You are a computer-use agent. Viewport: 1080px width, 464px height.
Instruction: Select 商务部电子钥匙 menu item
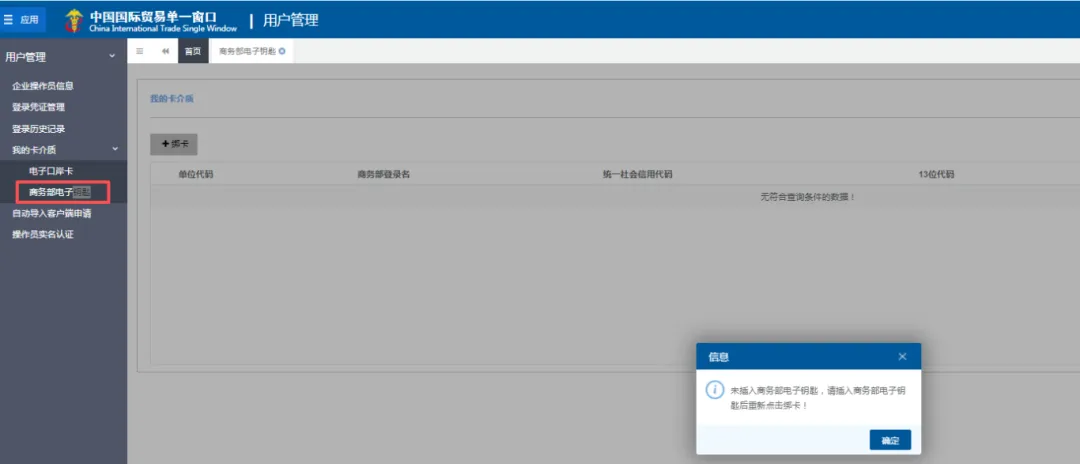(x=59, y=192)
